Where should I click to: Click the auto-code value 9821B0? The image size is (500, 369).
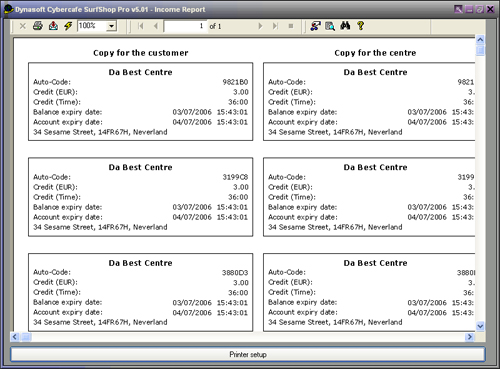tap(235, 82)
